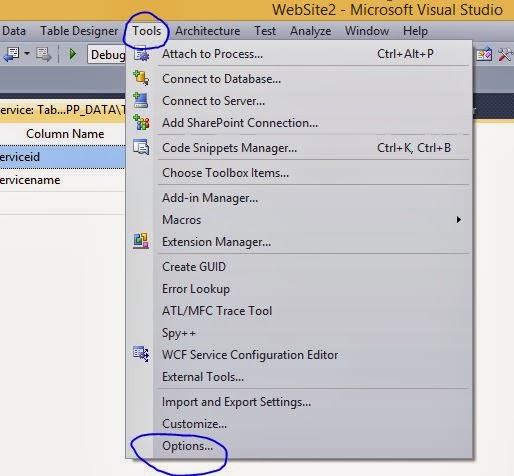Click the Extension Manager icon
The width and height of the screenshot is (514, 476).
point(141,241)
